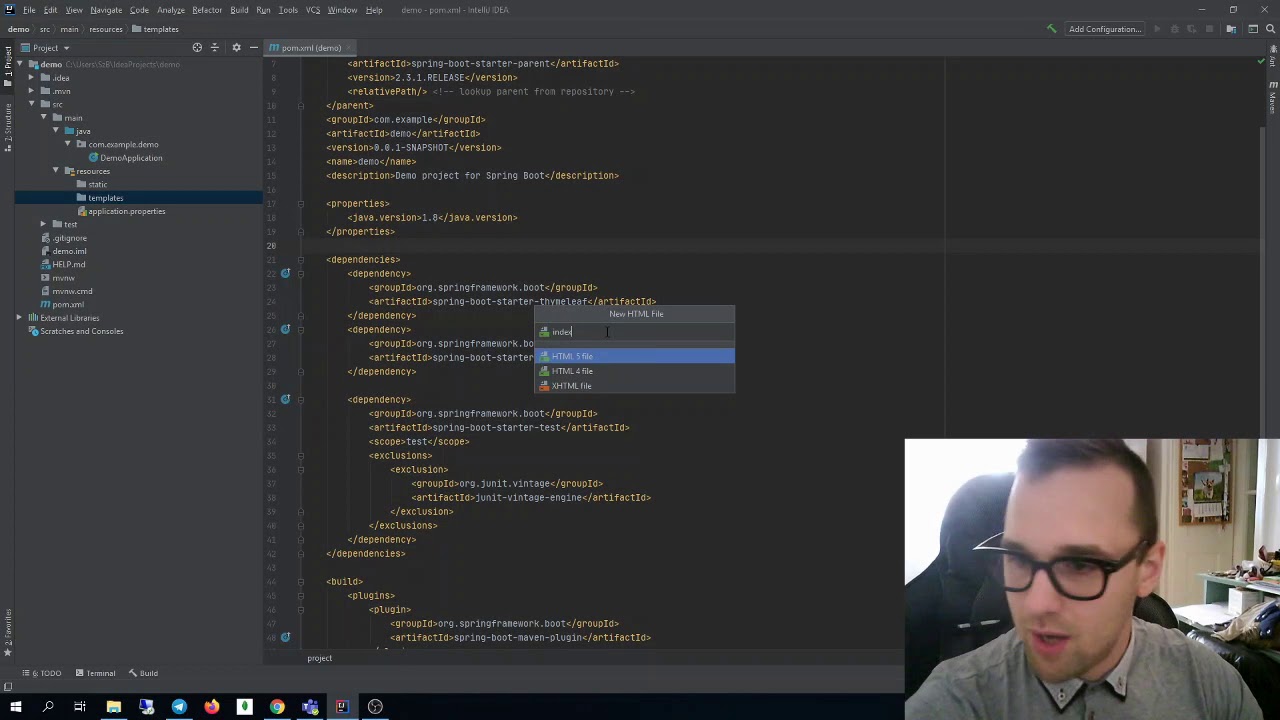The image size is (1280, 720).
Task: Click the file name input field containing index
Action: pos(635,332)
